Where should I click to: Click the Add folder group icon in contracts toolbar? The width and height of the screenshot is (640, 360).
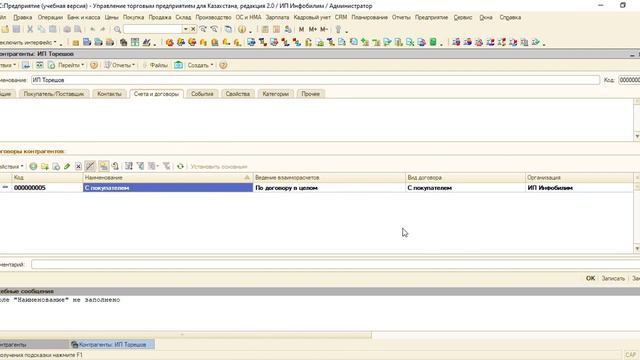44,166
